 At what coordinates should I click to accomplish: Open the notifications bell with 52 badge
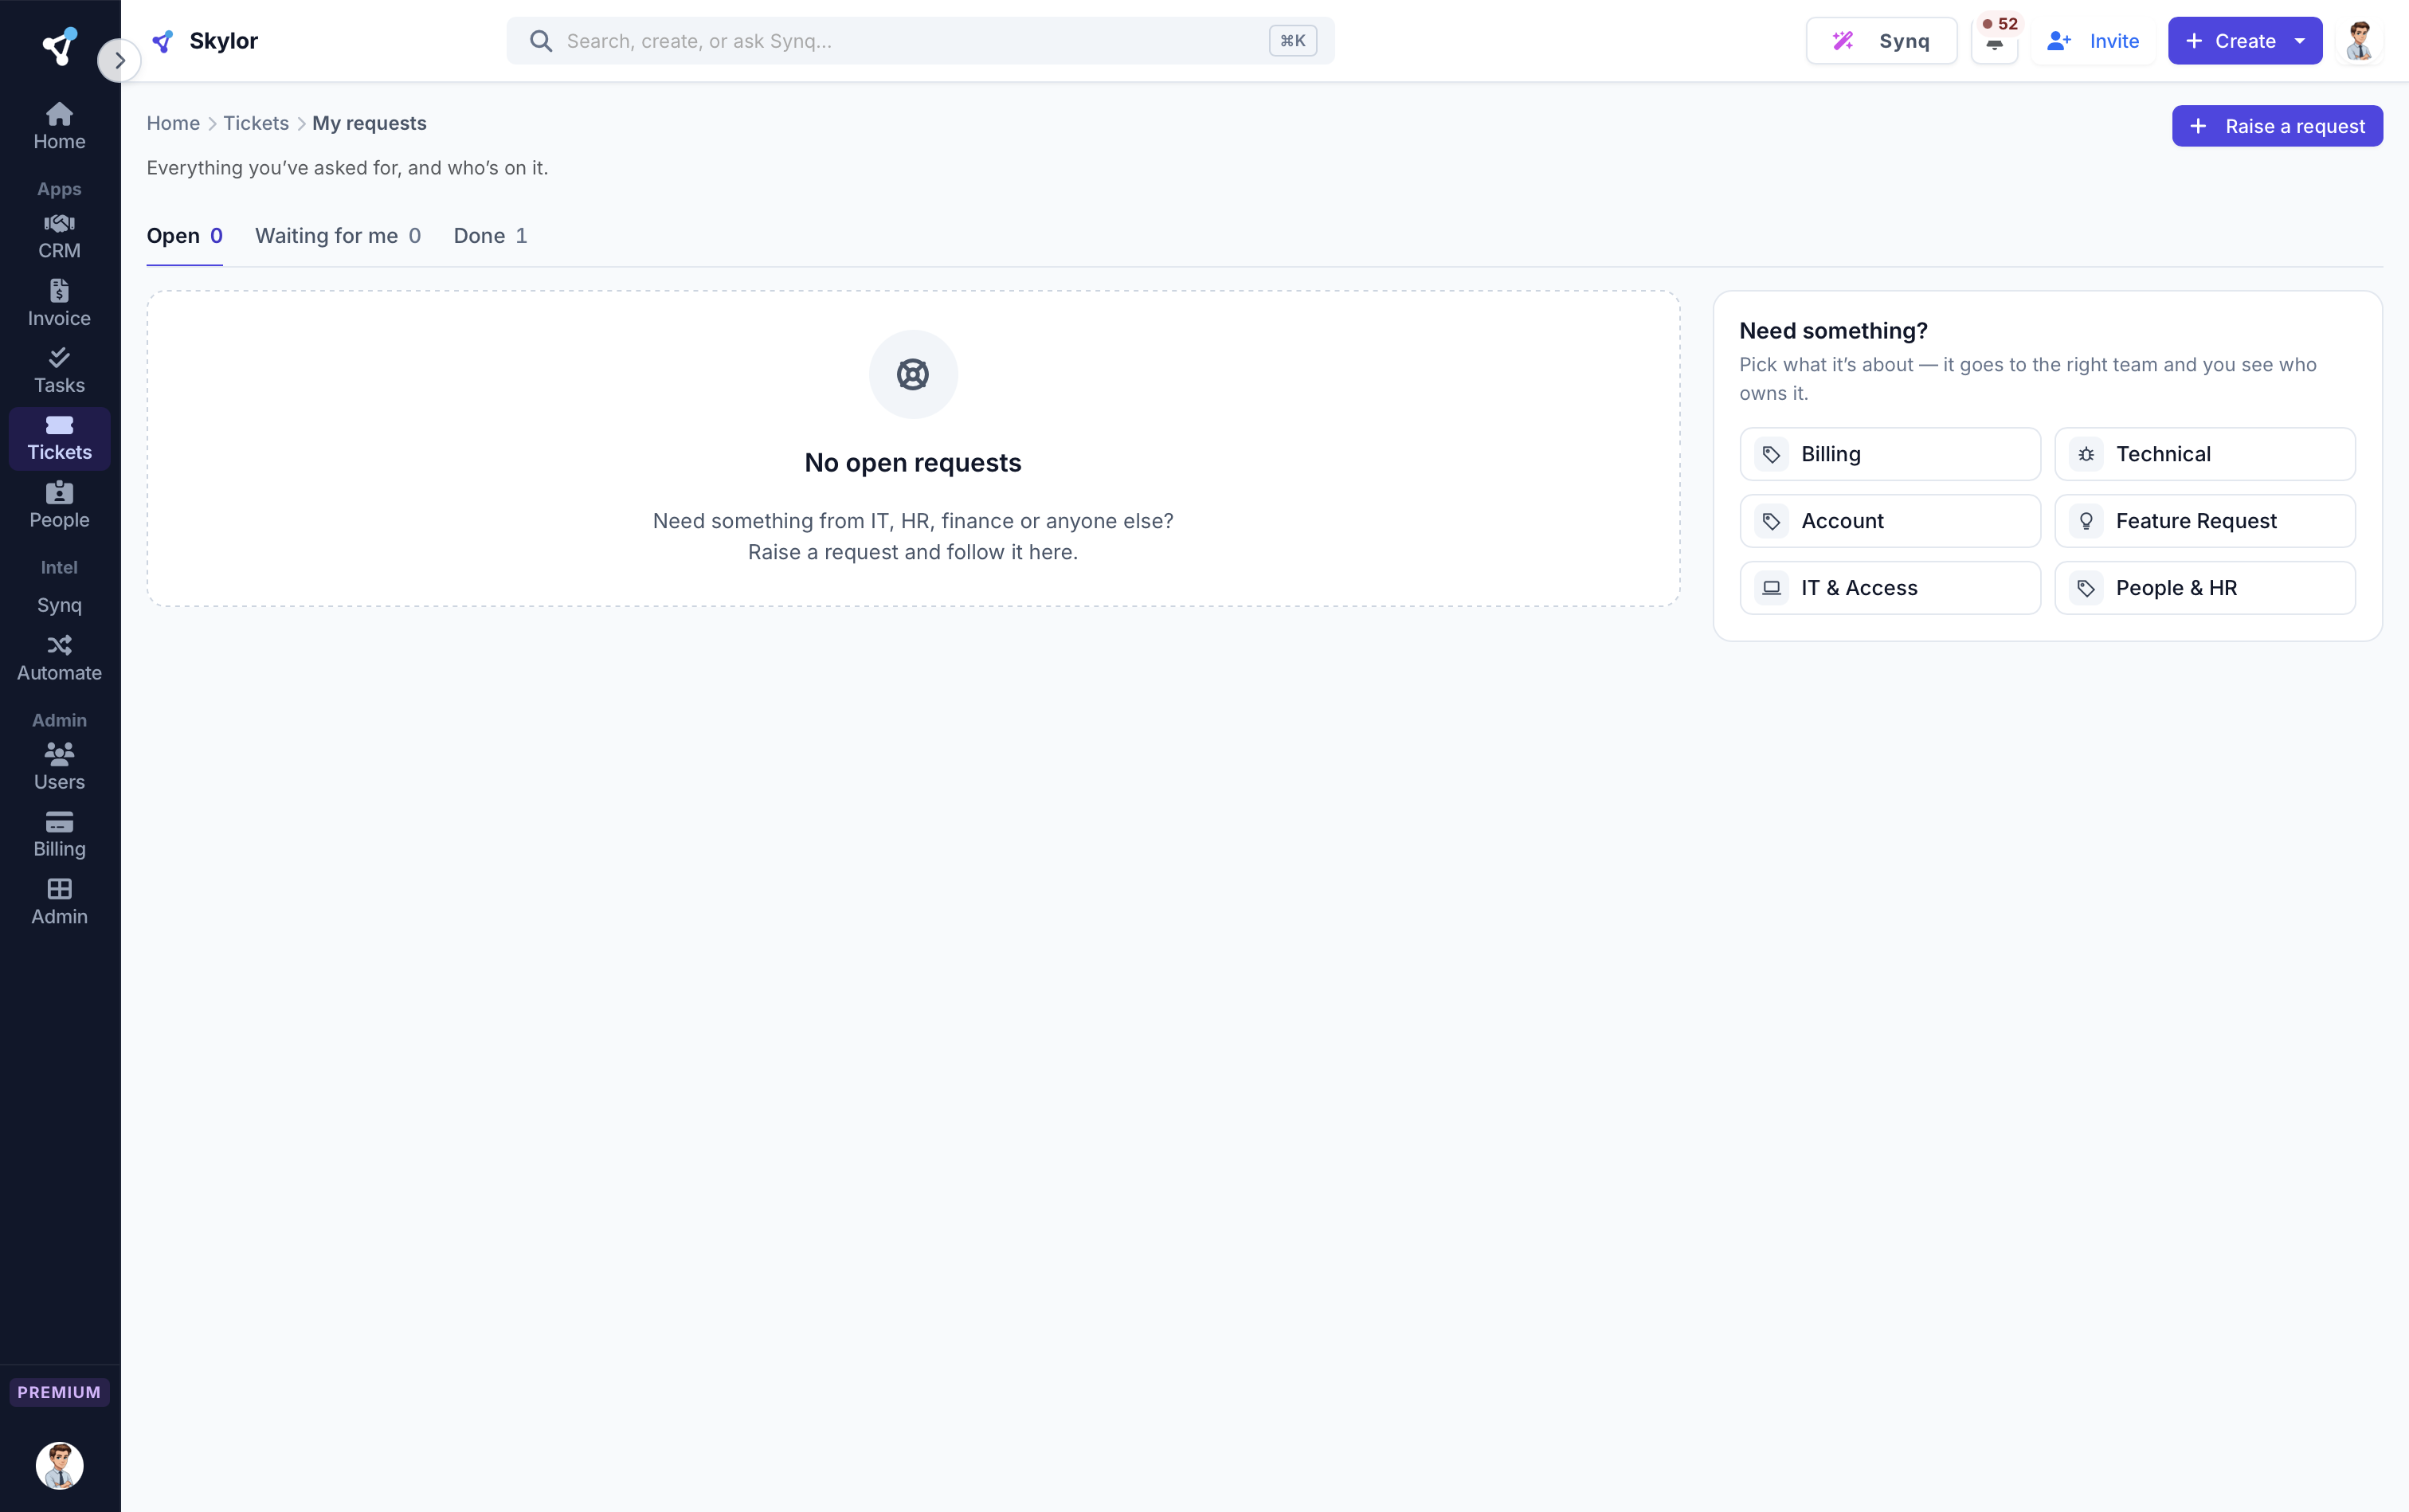click(x=1994, y=41)
